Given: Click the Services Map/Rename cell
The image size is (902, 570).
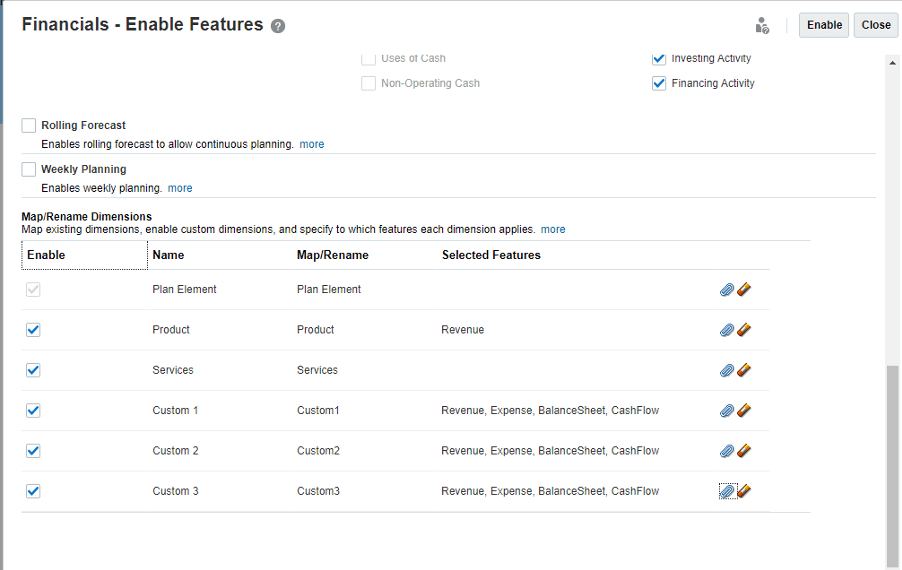Looking at the screenshot, I should point(317,370).
